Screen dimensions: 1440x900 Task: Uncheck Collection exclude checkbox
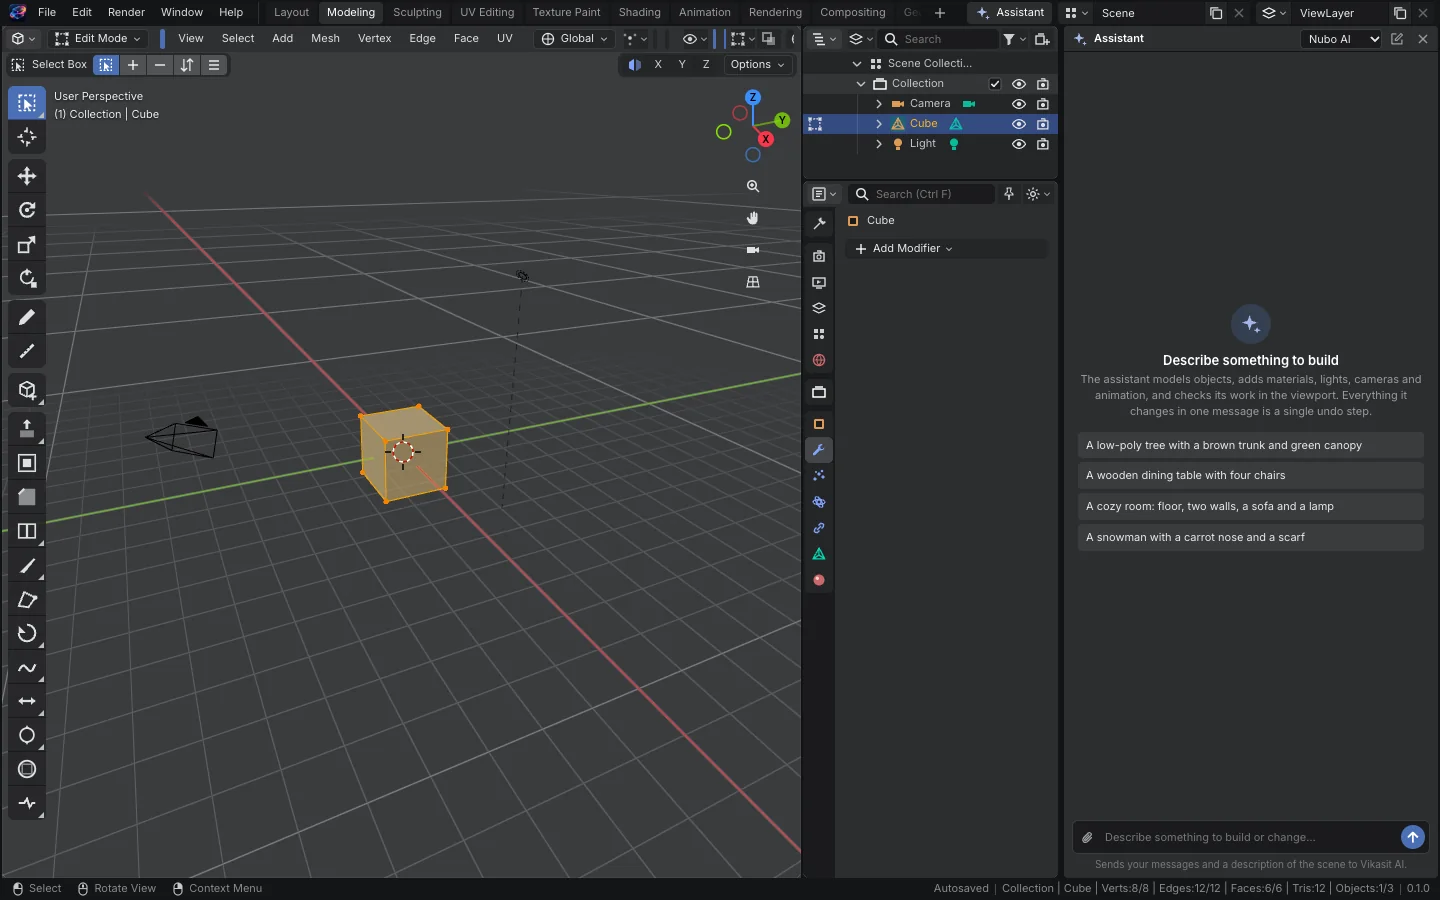pos(995,84)
